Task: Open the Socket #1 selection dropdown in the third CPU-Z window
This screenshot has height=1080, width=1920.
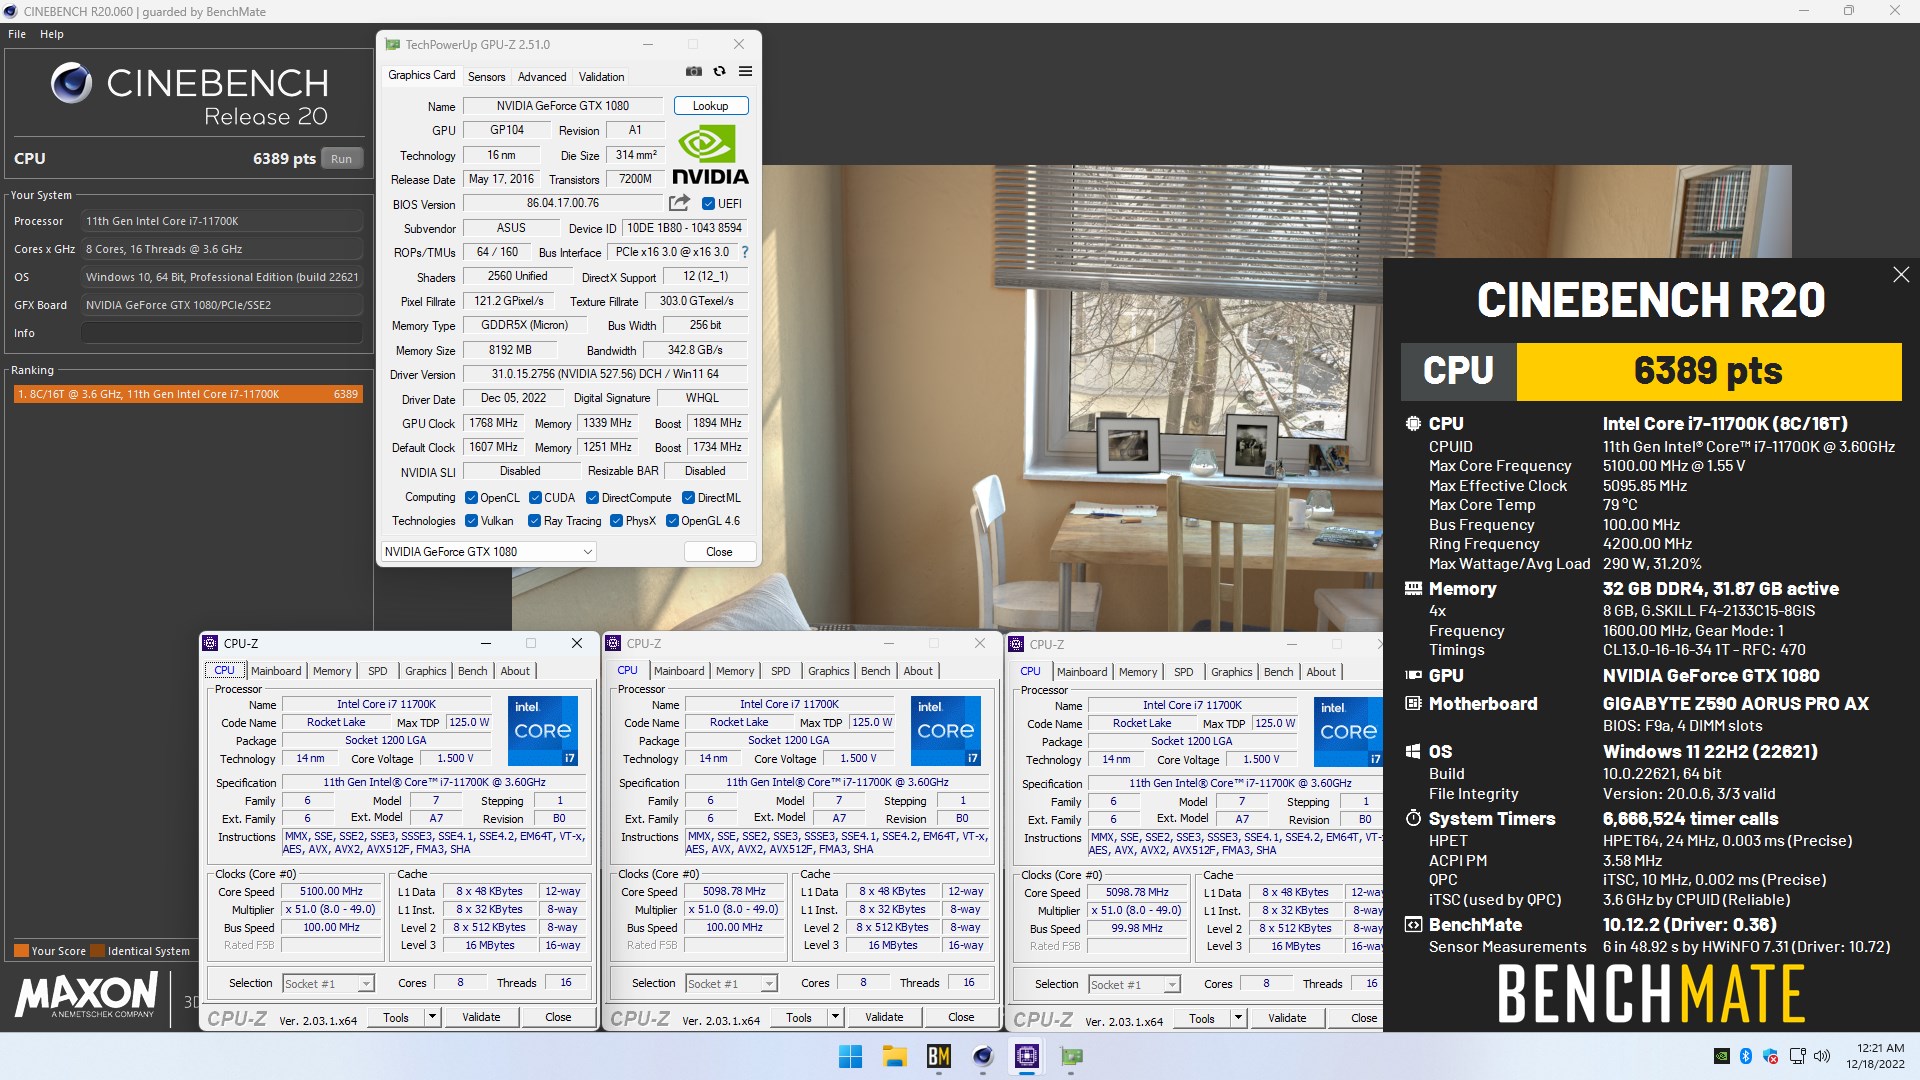Action: 1134,985
